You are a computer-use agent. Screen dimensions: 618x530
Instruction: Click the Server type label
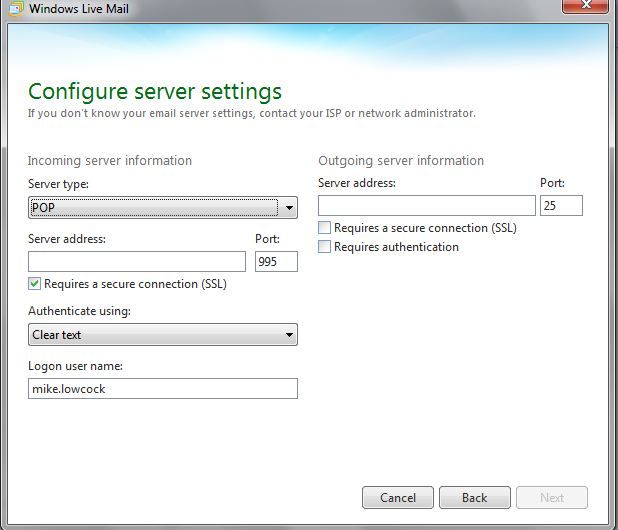[58, 184]
